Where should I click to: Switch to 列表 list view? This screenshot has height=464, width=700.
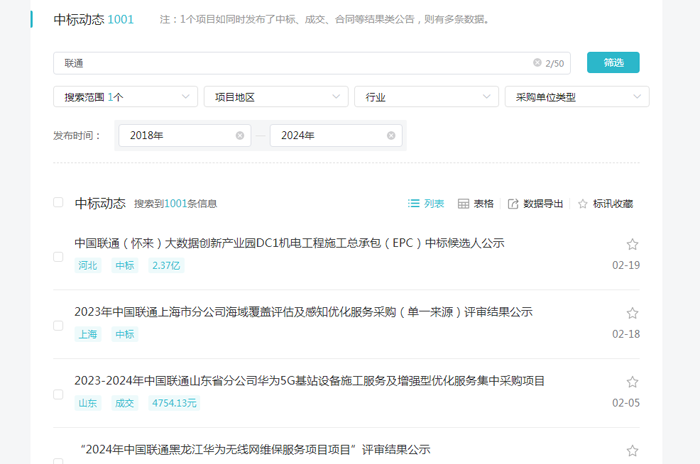426,204
